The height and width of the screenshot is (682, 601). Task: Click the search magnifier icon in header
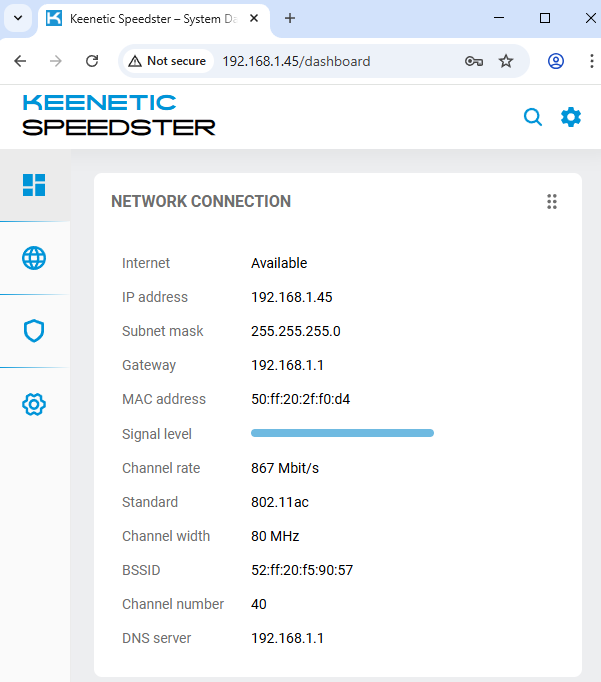click(533, 117)
